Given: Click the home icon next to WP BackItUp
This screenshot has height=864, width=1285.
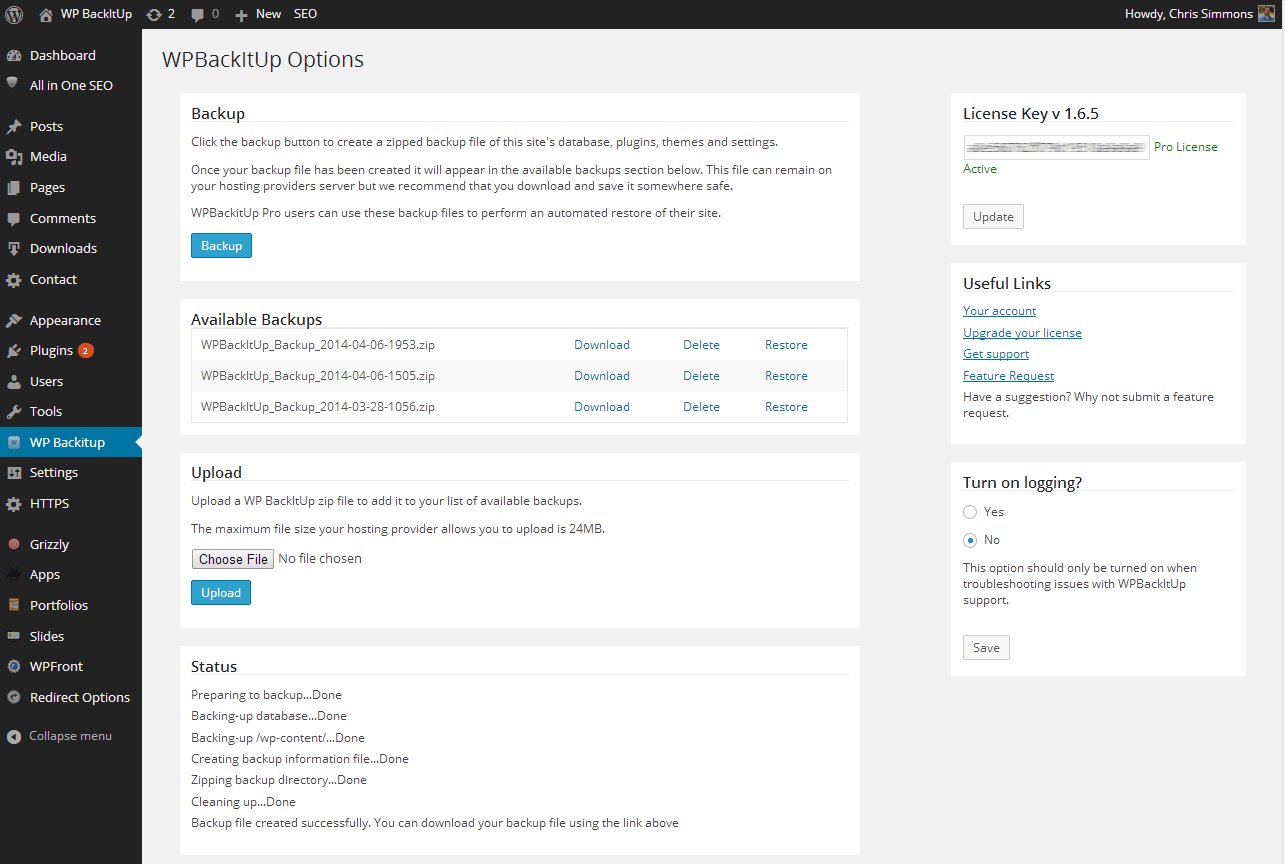Looking at the screenshot, I should click(46, 14).
